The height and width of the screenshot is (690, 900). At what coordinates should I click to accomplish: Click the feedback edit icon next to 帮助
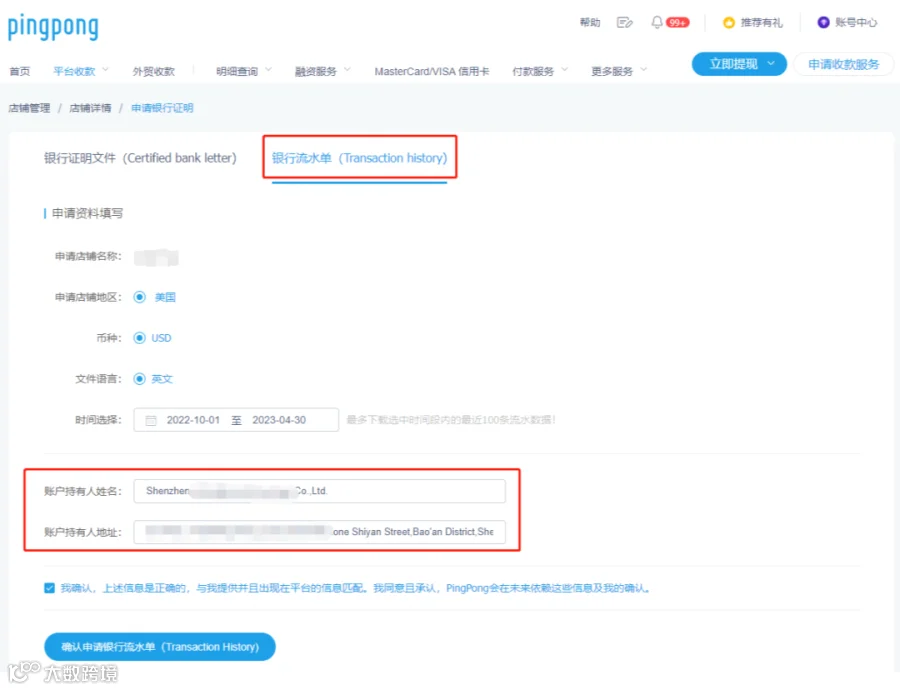(625, 21)
